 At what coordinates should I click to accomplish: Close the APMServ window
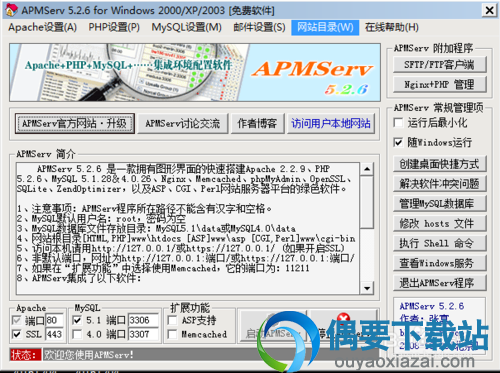point(489,10)
